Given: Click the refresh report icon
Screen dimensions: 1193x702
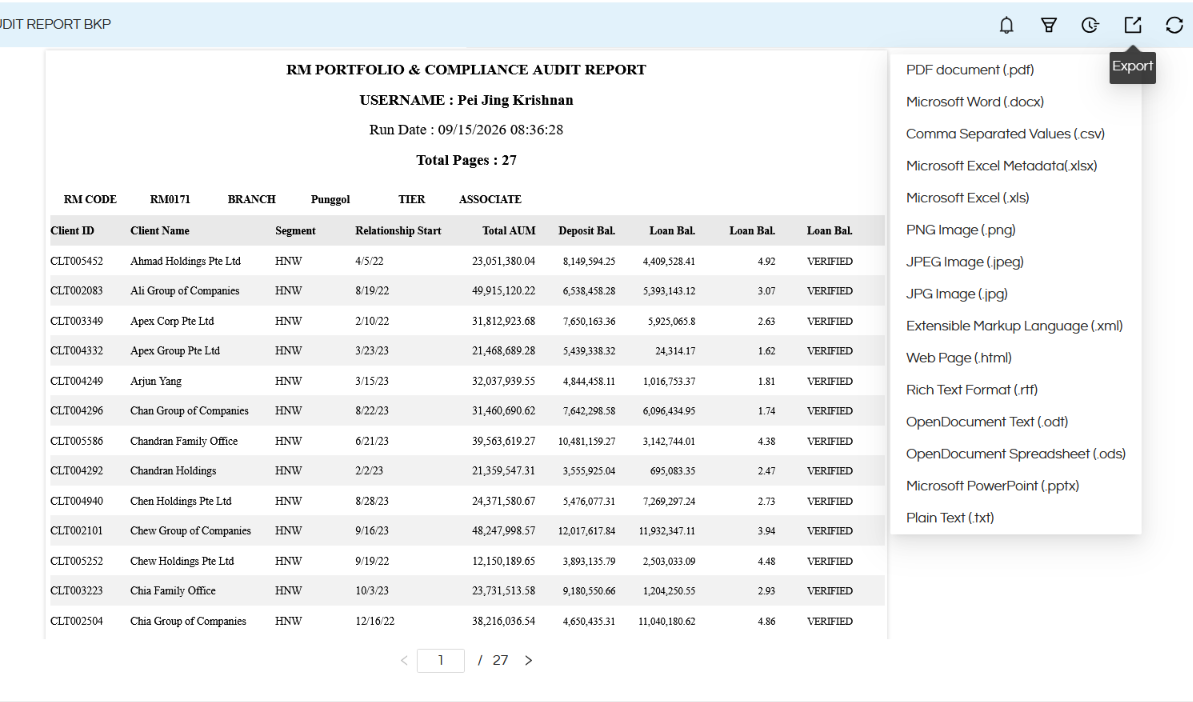Looking at the screenshot, I should pos(1174,25).
